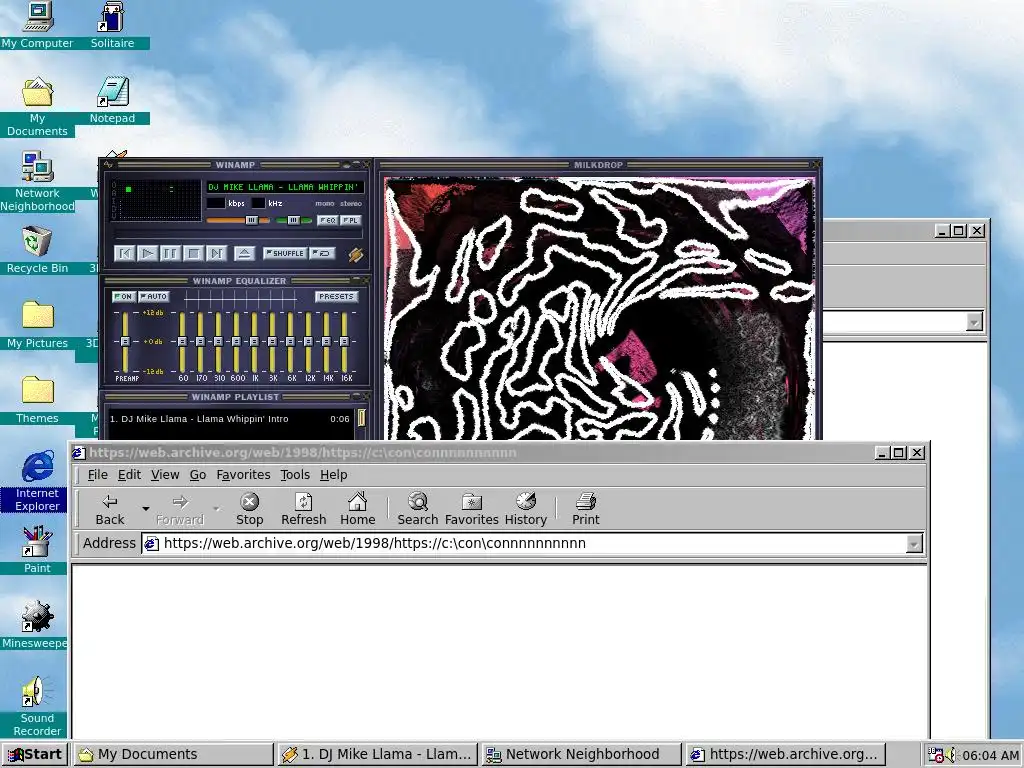Click the Winamp song position seek bar
1024x768 pixels.
[238, 234]
